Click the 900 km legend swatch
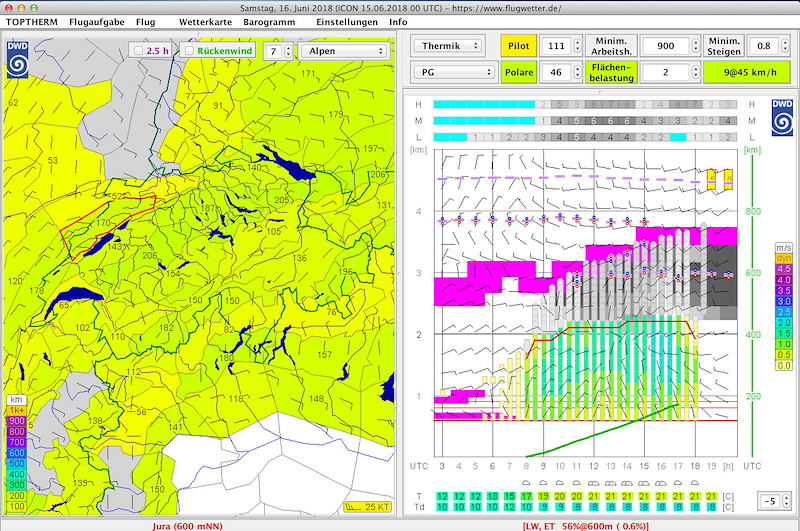 [16, 421]
